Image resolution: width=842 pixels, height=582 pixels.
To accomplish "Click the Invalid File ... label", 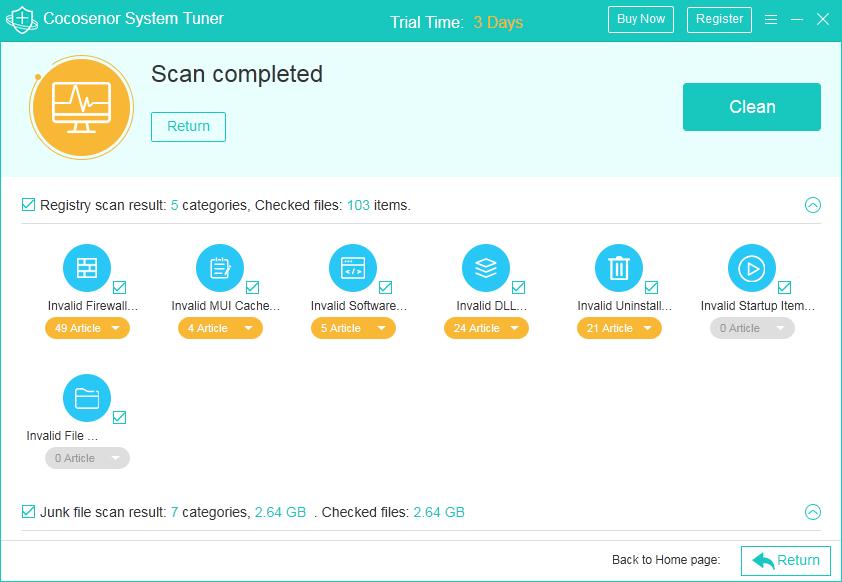I will 62,435.
